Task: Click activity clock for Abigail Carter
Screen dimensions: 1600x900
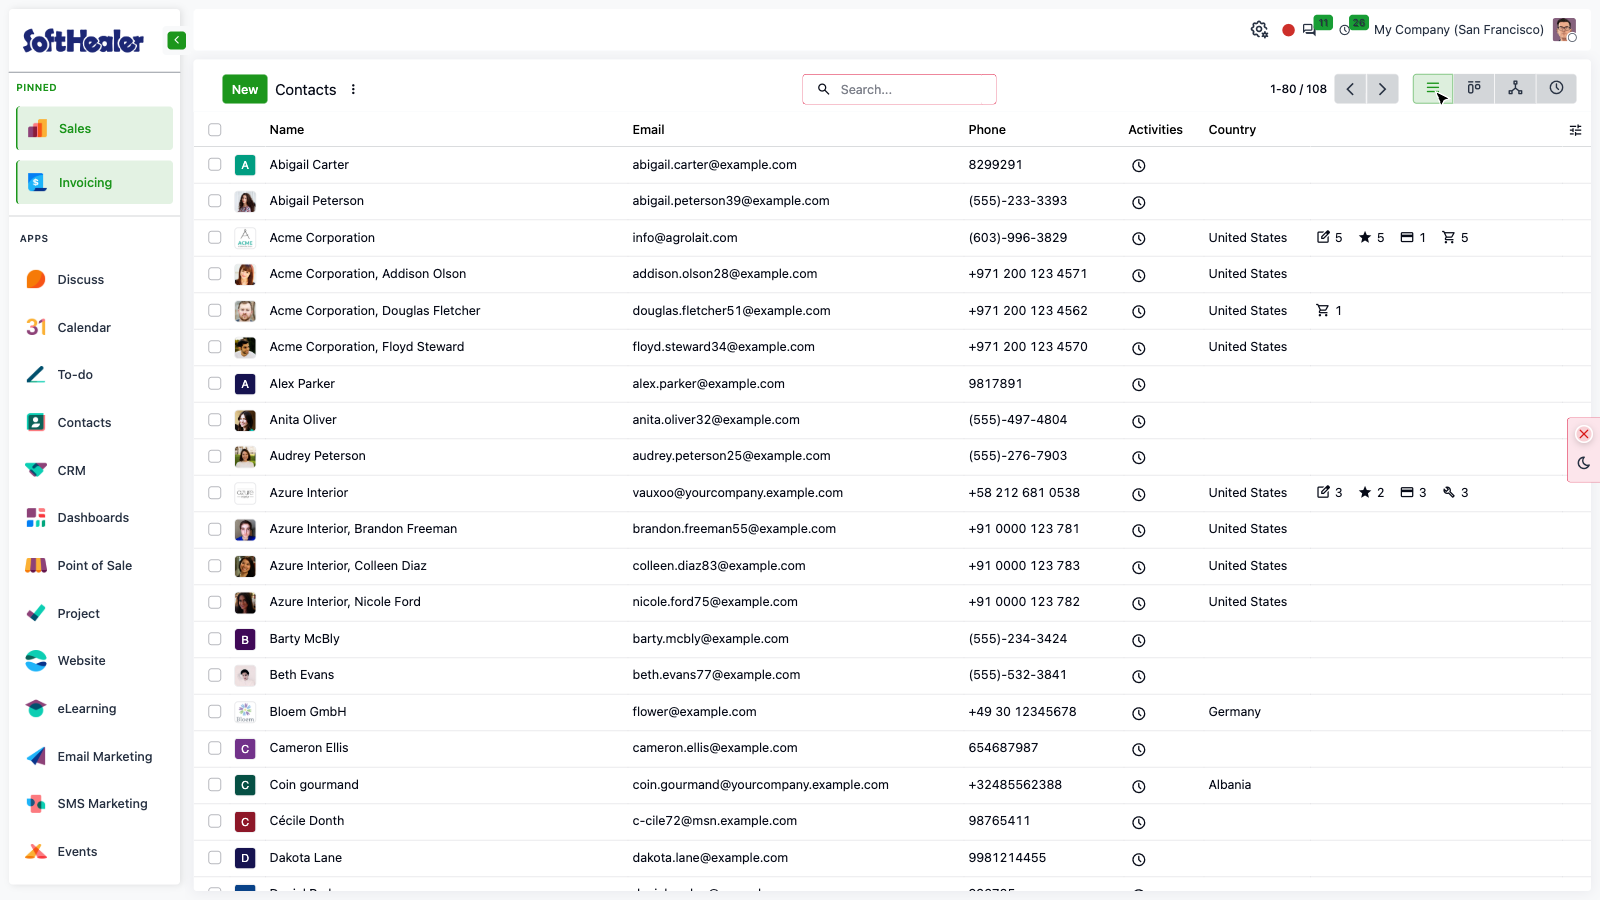Action: point(1138,166)
